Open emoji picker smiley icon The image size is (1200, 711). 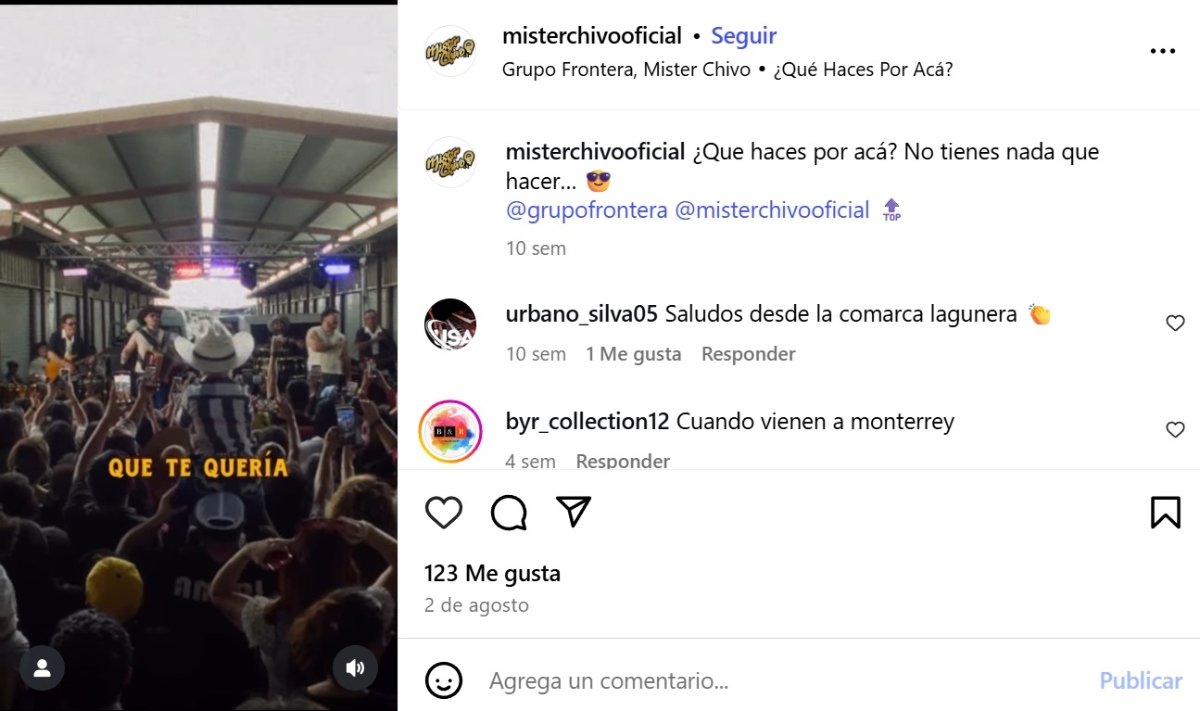coord(444,681)
